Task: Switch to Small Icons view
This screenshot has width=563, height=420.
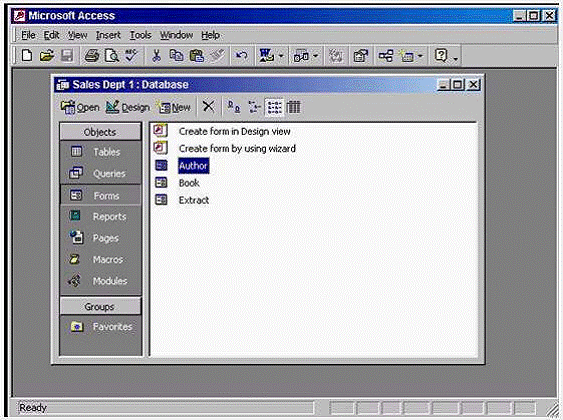Action: point(254,107)
